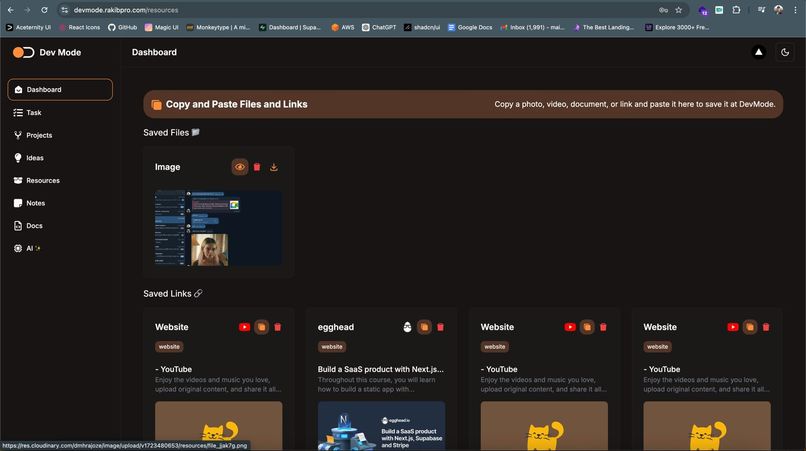
Task: Click the Dev Mode toggle logo
Action: point(23,52)
